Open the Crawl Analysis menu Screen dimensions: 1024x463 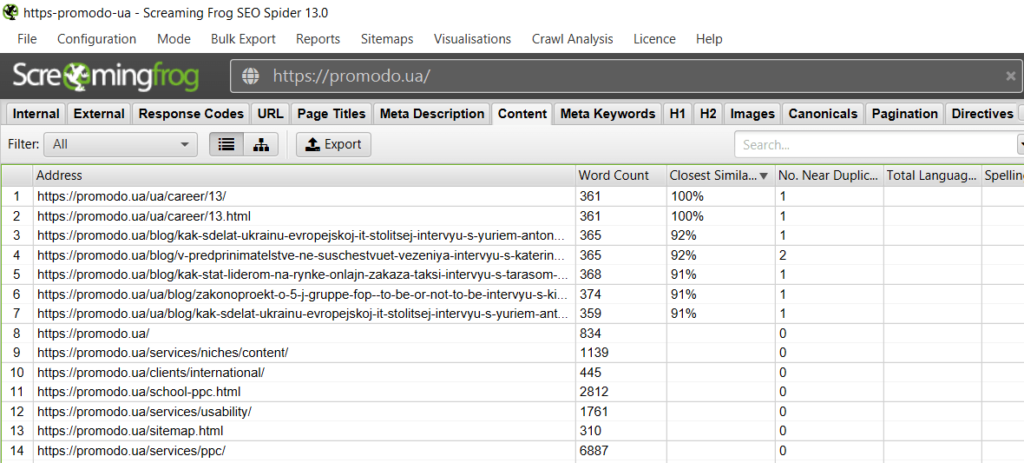pyautogui.click(x=572, y=39)
